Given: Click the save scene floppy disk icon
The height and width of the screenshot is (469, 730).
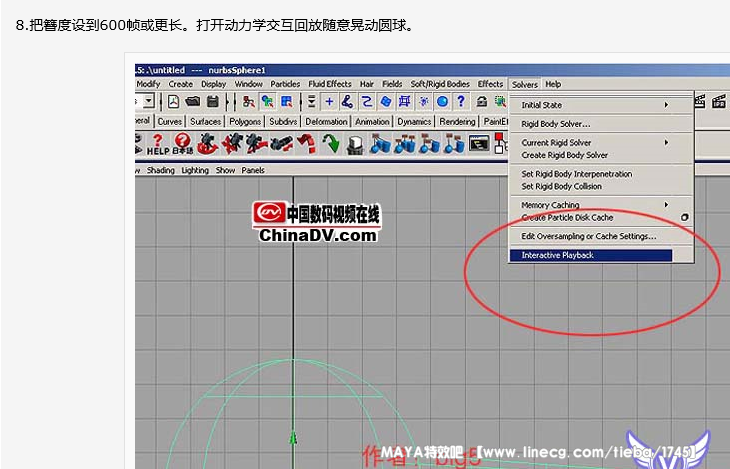Looking at the screenshot, I should (212, 102).
